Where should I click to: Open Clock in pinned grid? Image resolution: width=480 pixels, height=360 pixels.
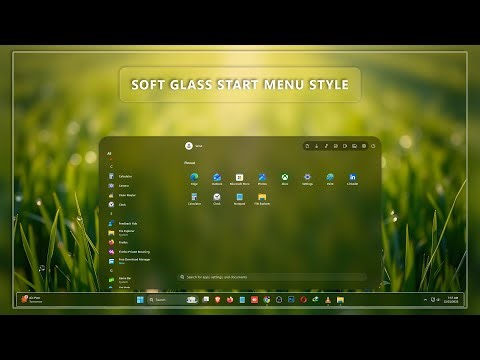217,199
